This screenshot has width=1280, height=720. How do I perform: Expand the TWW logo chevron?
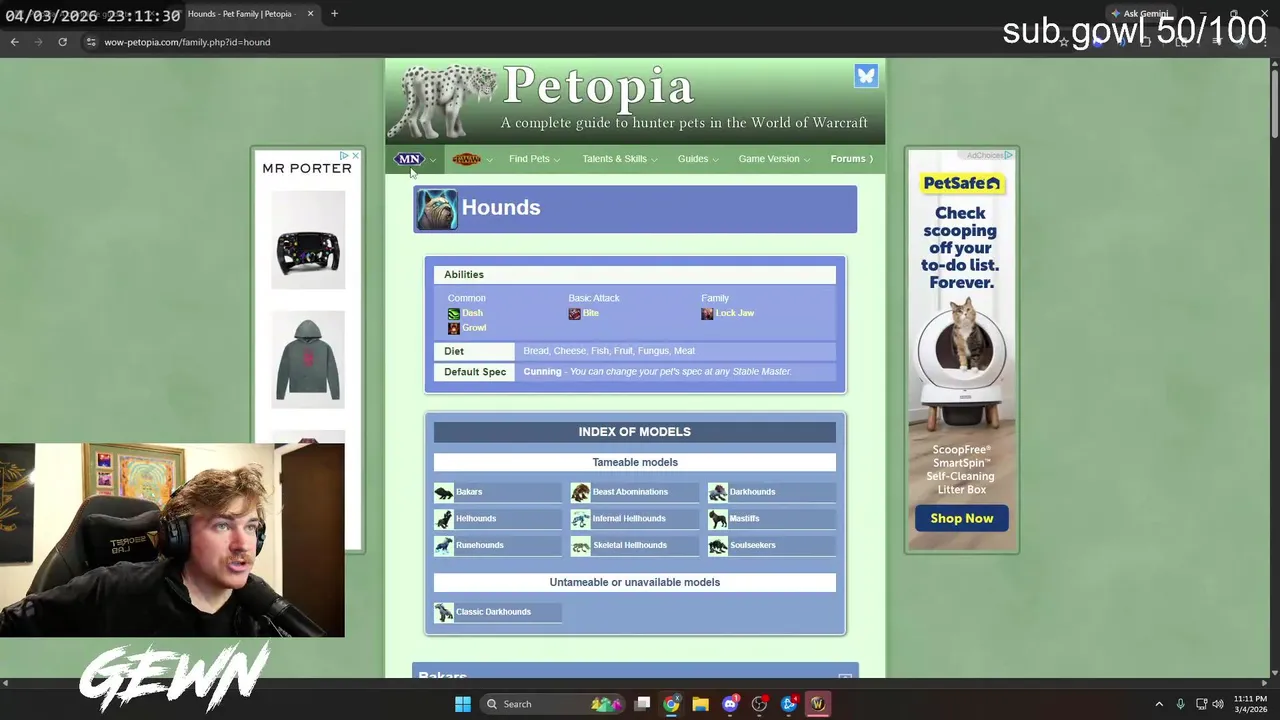(x=490, y=160)
